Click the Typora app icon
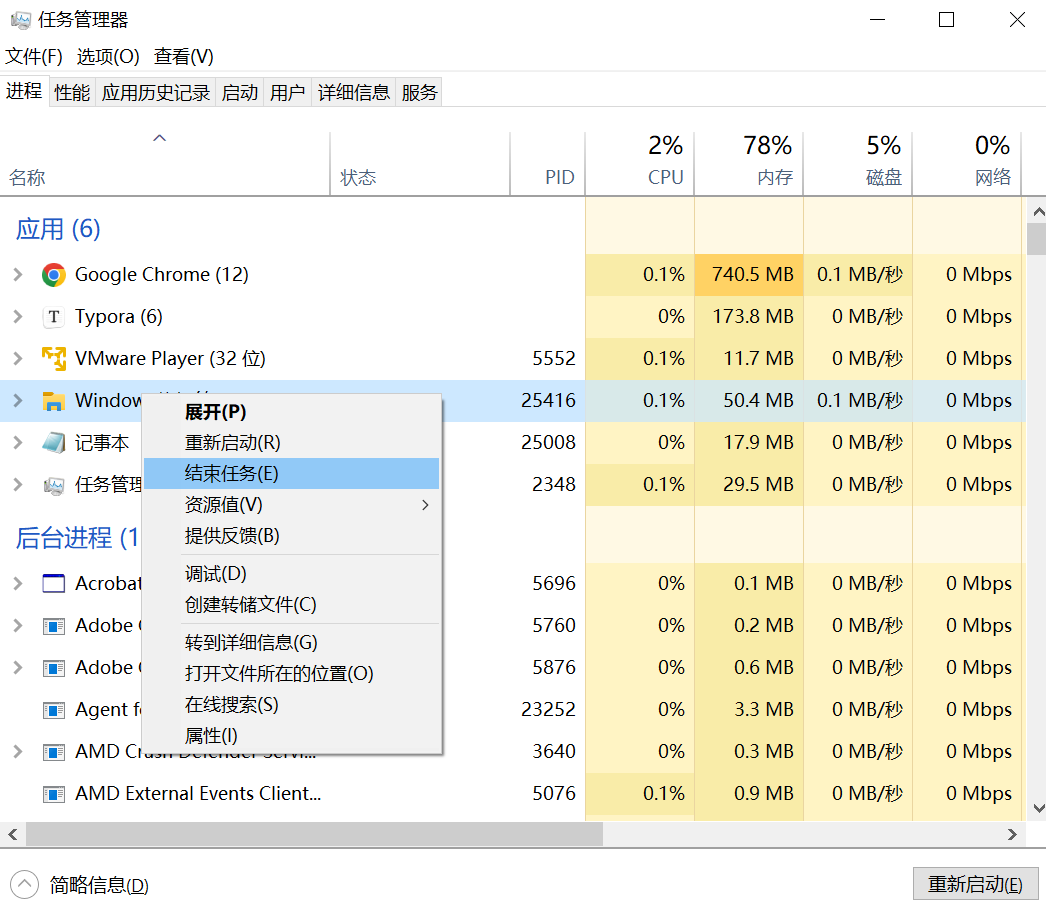1046x905 pixels. [x=53, y=317]
